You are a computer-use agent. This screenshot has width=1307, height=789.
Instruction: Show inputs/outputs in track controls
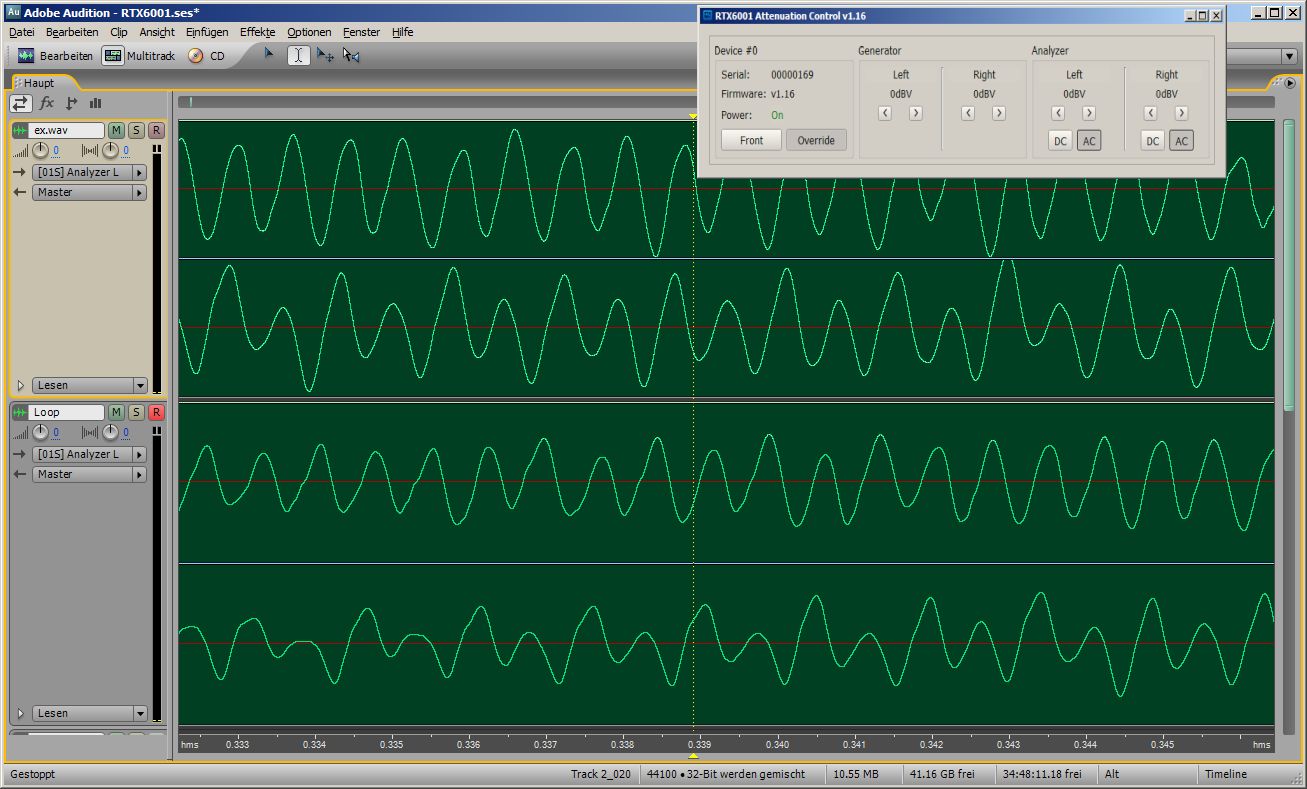pyautogui.click(x=21, y=103)
